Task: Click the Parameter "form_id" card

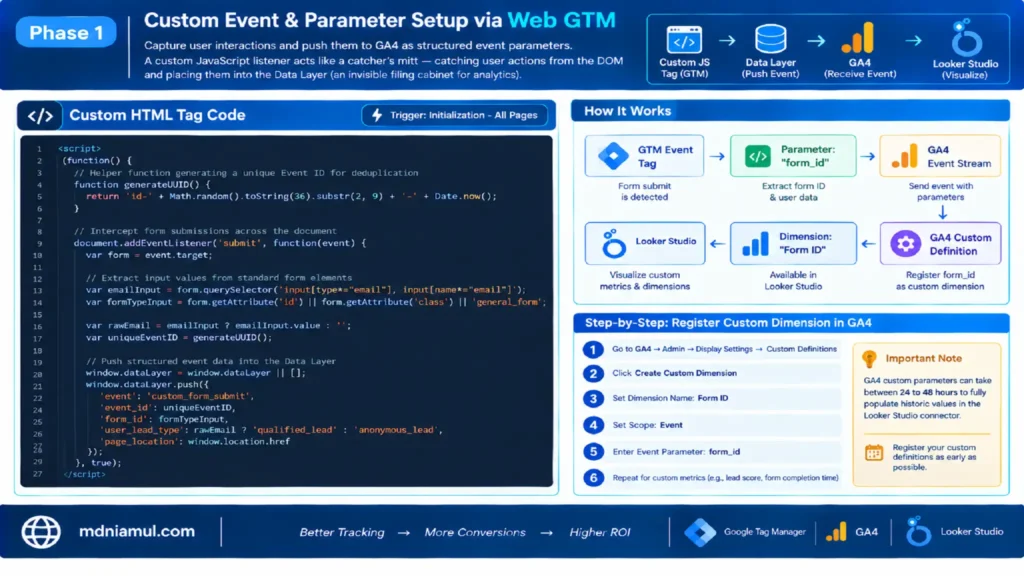Action: point(793,156)
